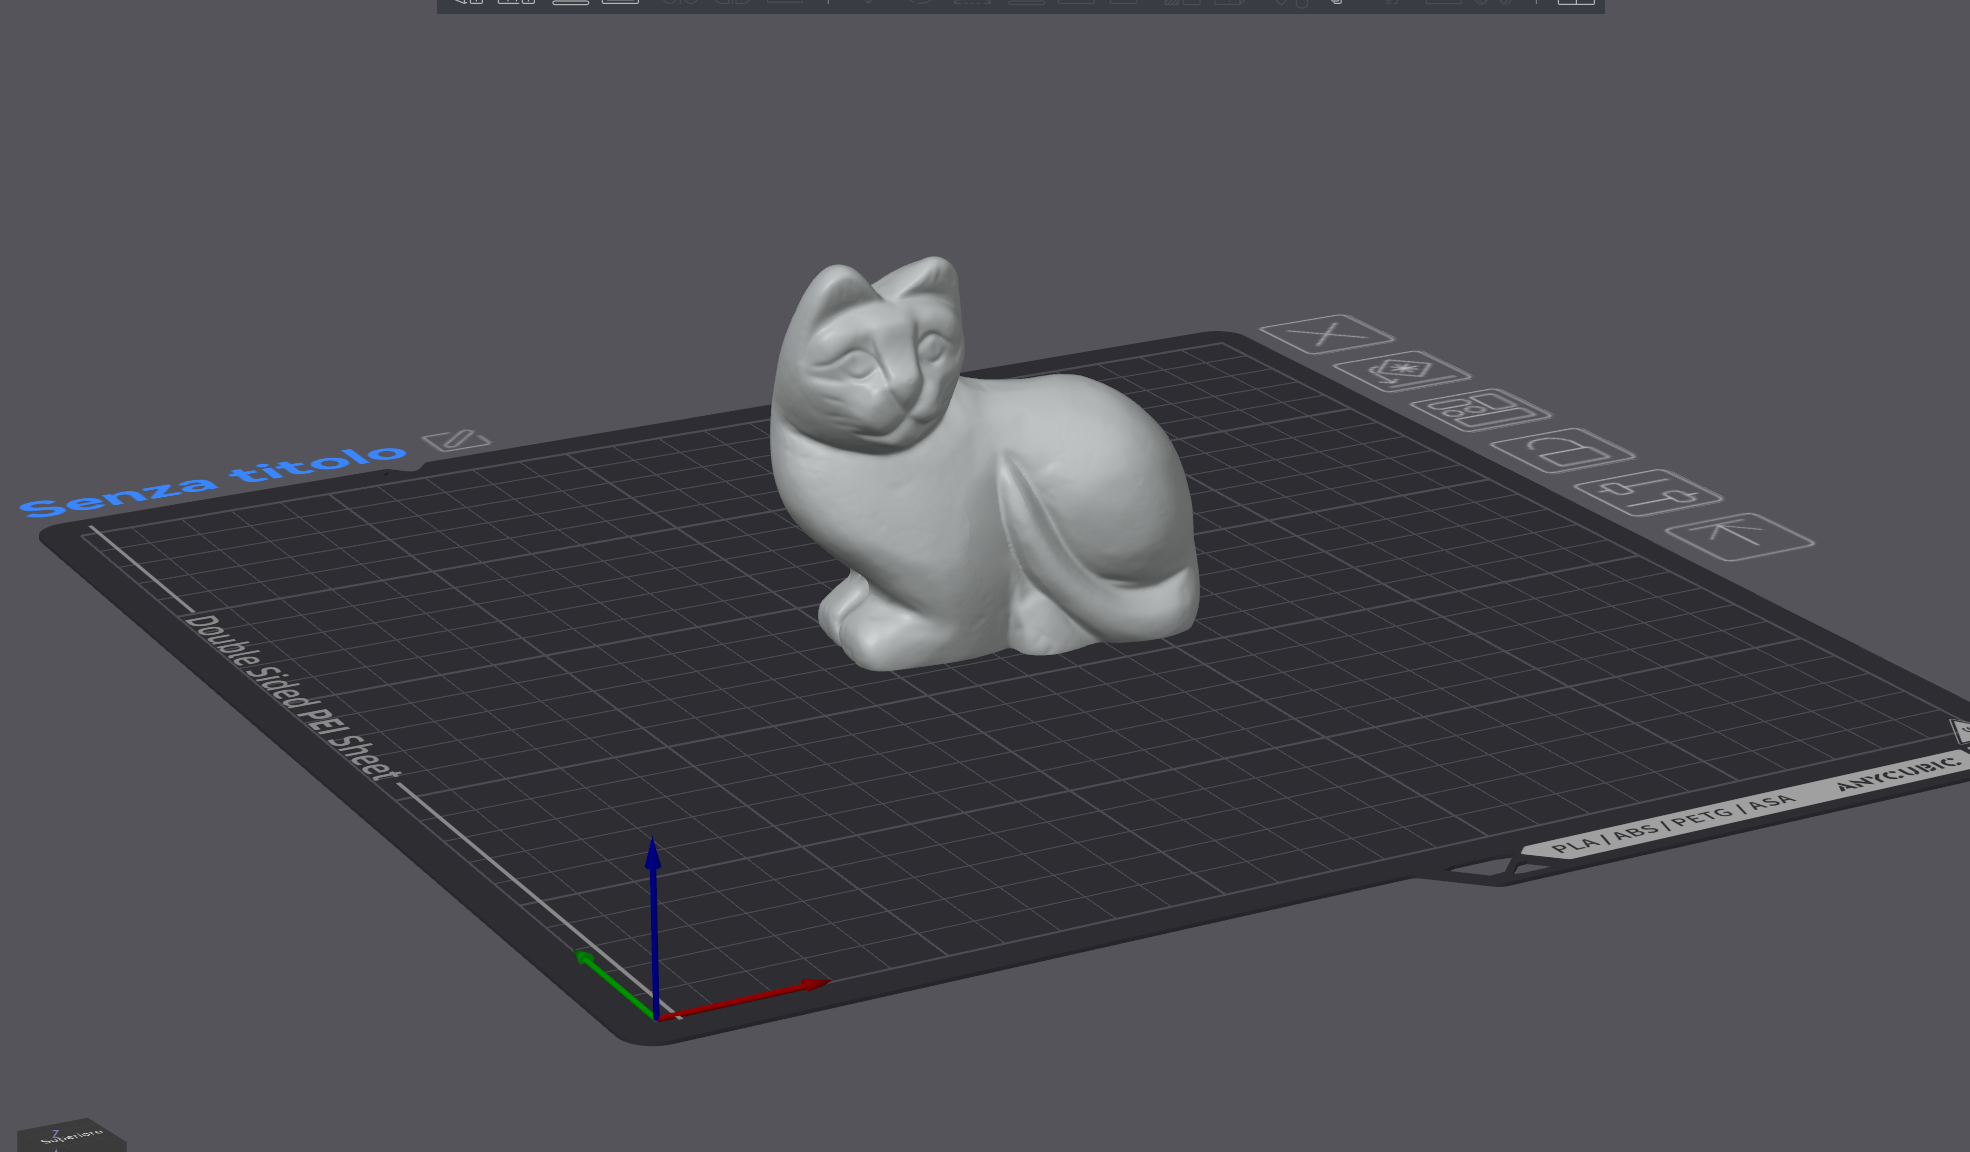Toggle the plate lock icon
The image size is (1970, 1152).
click(x=1562, y=451)
